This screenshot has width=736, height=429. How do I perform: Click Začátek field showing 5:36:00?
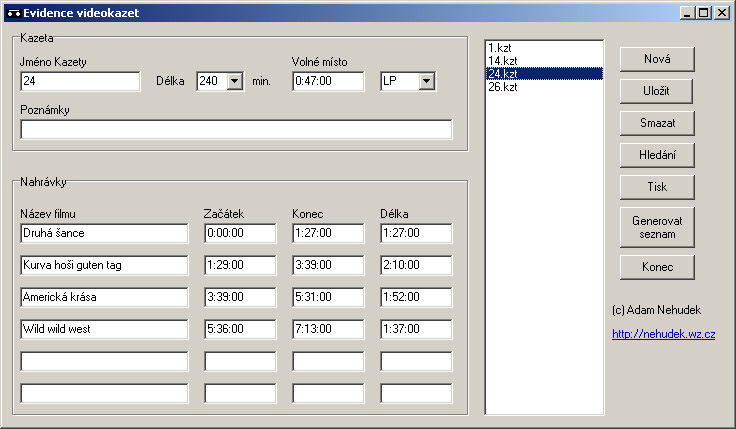240,329
